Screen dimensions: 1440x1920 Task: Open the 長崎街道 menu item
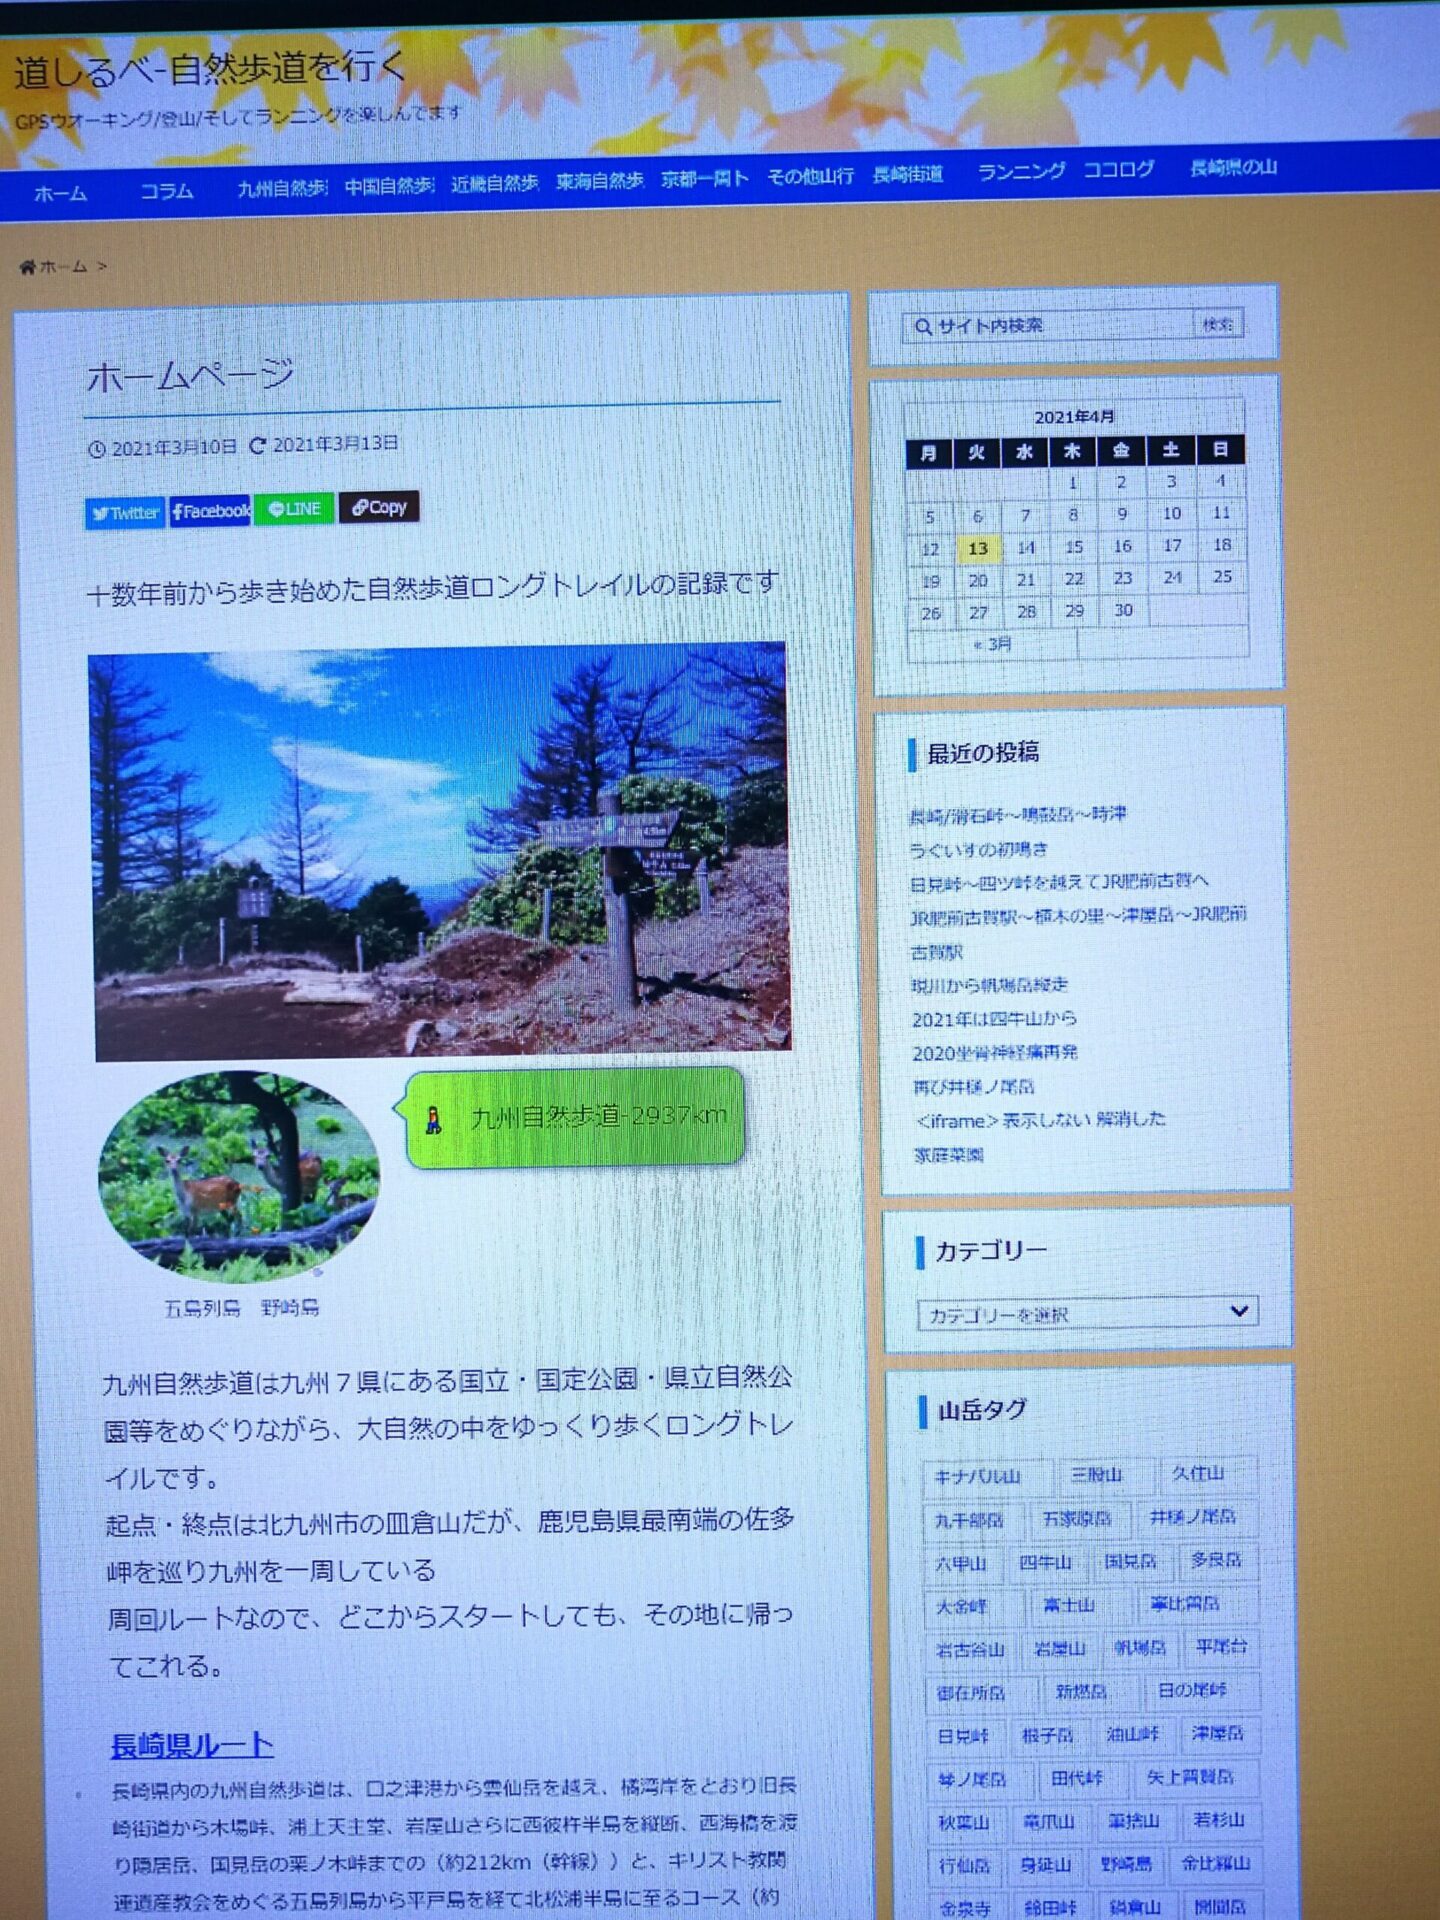coord(908,174)
